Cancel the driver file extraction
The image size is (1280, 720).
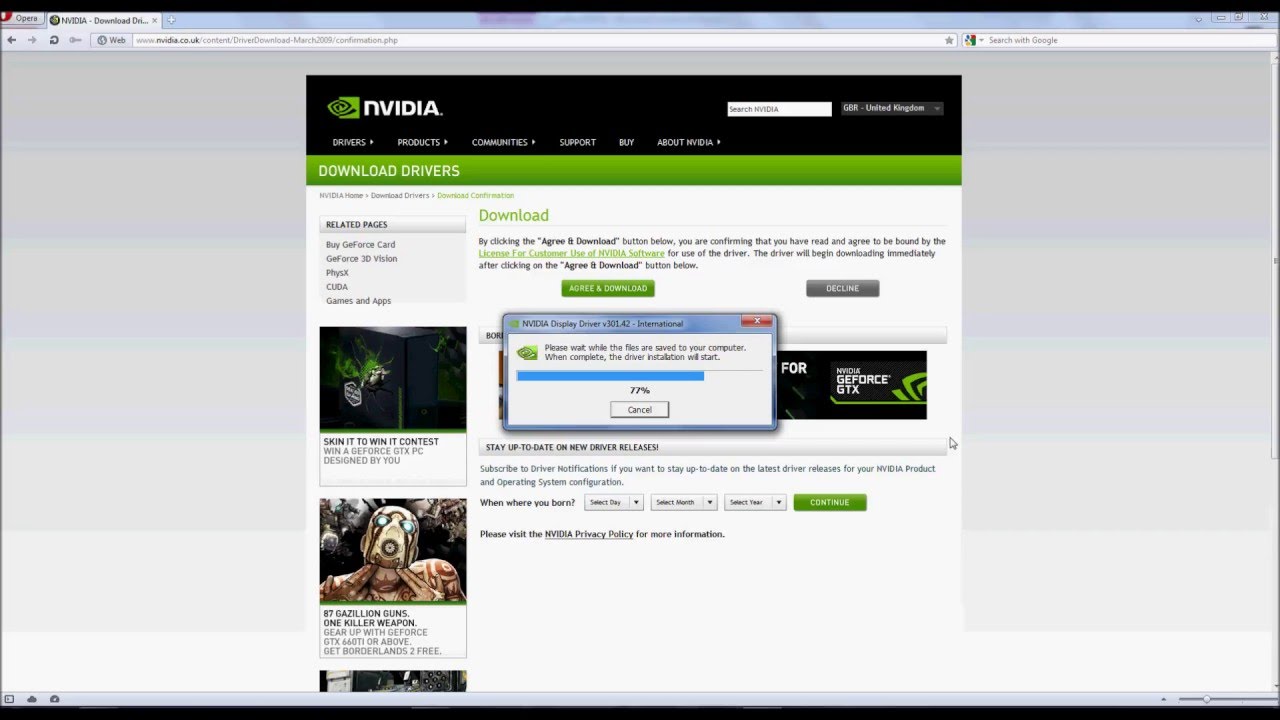tap(639, 410)
